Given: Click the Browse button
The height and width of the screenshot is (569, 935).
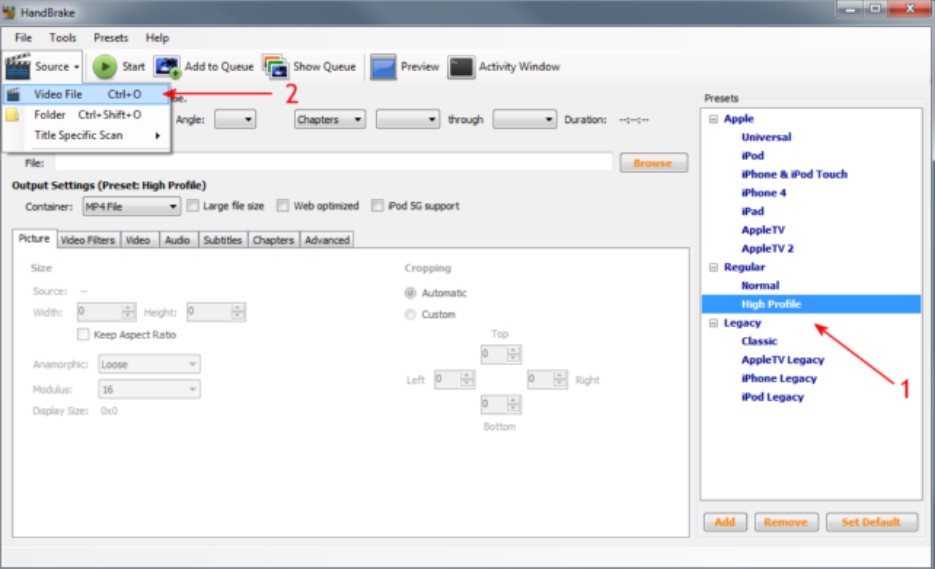Looking at the screenshot, I should click(654, 163).
